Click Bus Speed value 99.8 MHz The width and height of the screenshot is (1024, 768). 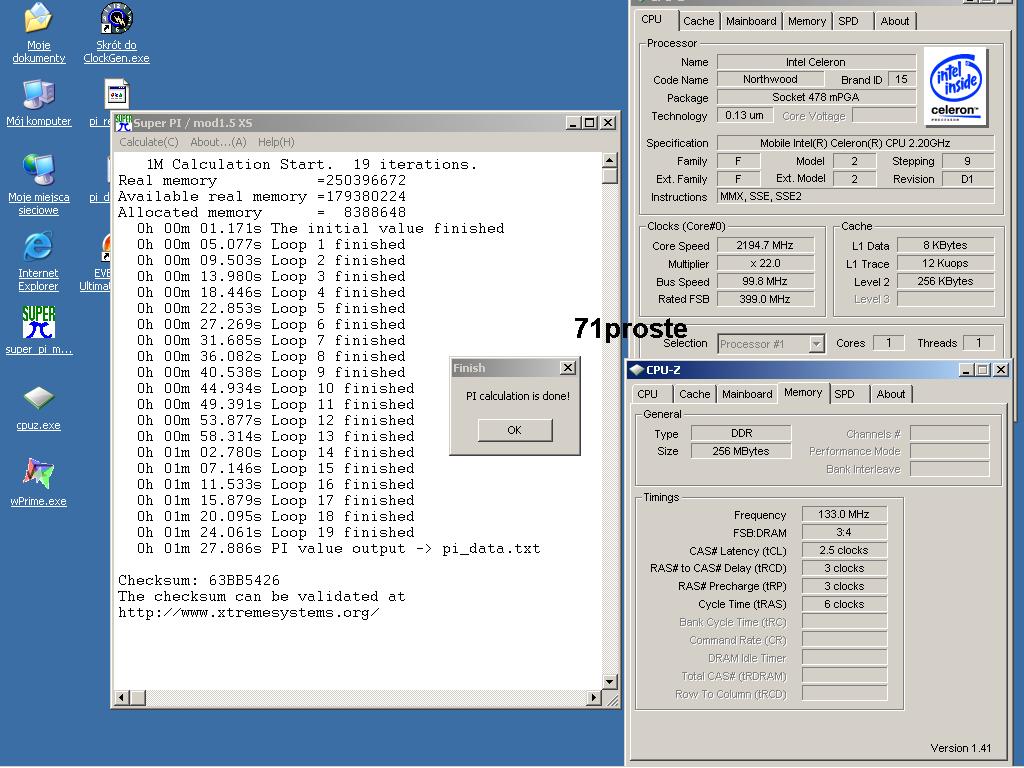pyautogui.click(x=765, y=281)
